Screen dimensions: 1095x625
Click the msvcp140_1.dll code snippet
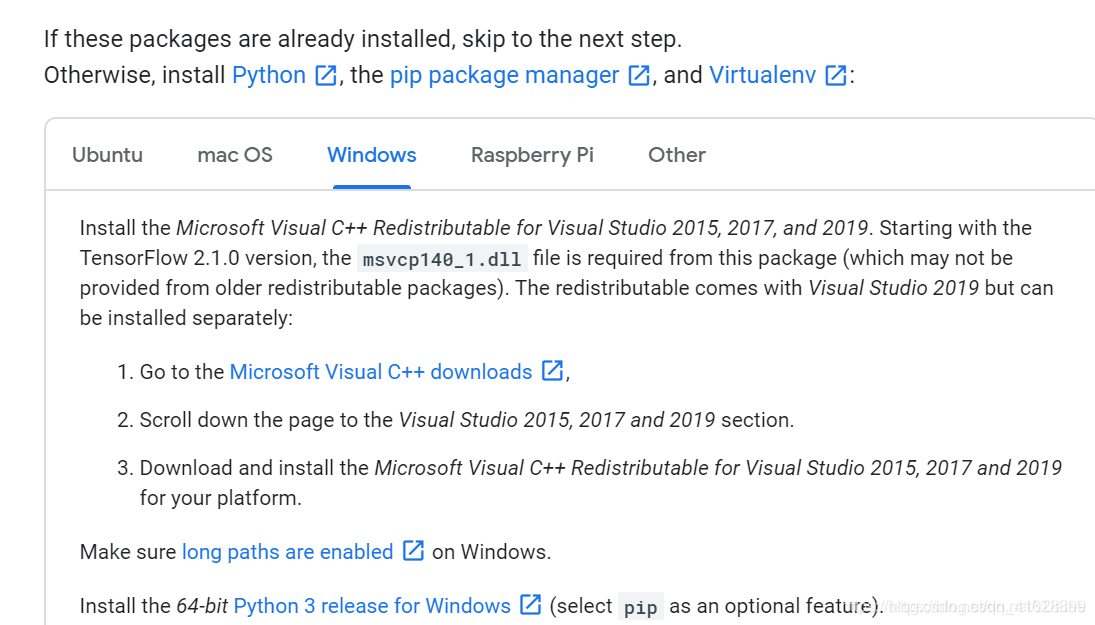pos(442,259)
